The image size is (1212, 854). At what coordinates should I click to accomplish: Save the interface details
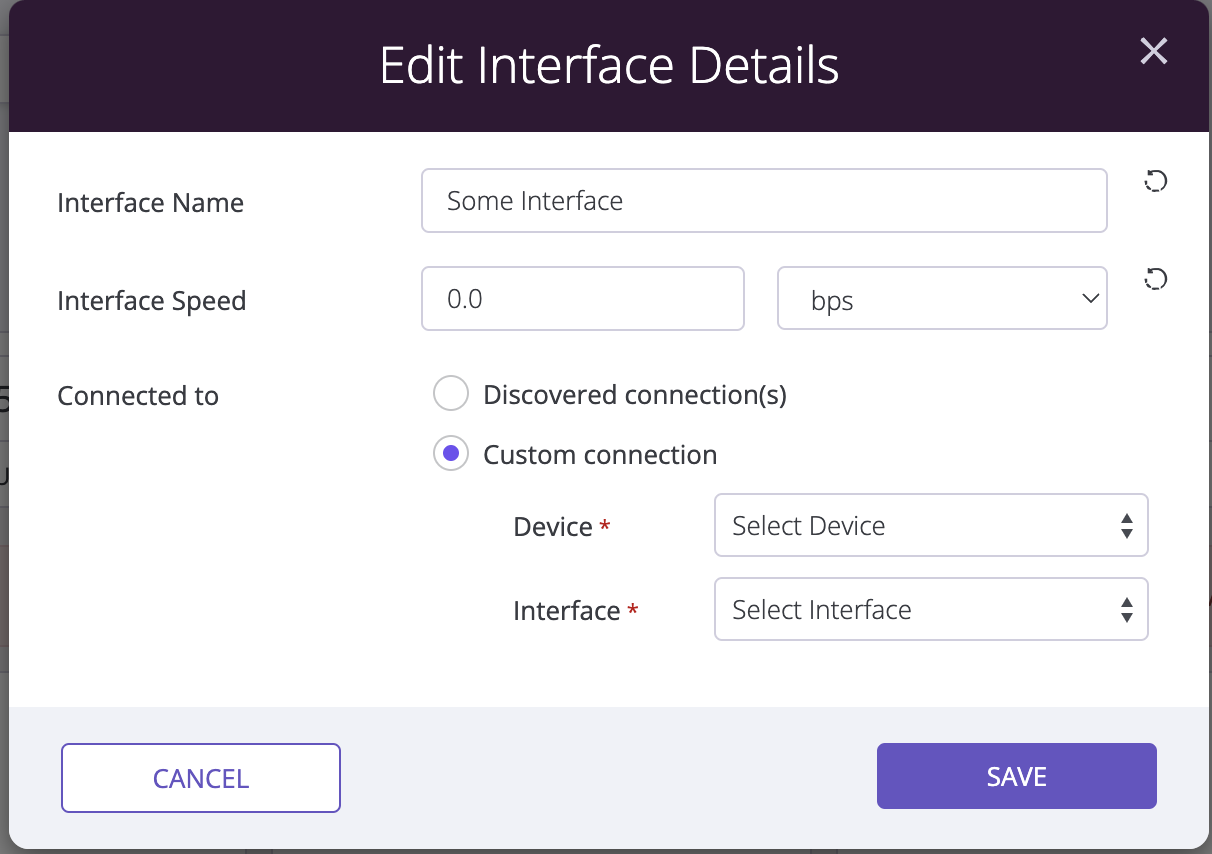tap(1016, 776)
